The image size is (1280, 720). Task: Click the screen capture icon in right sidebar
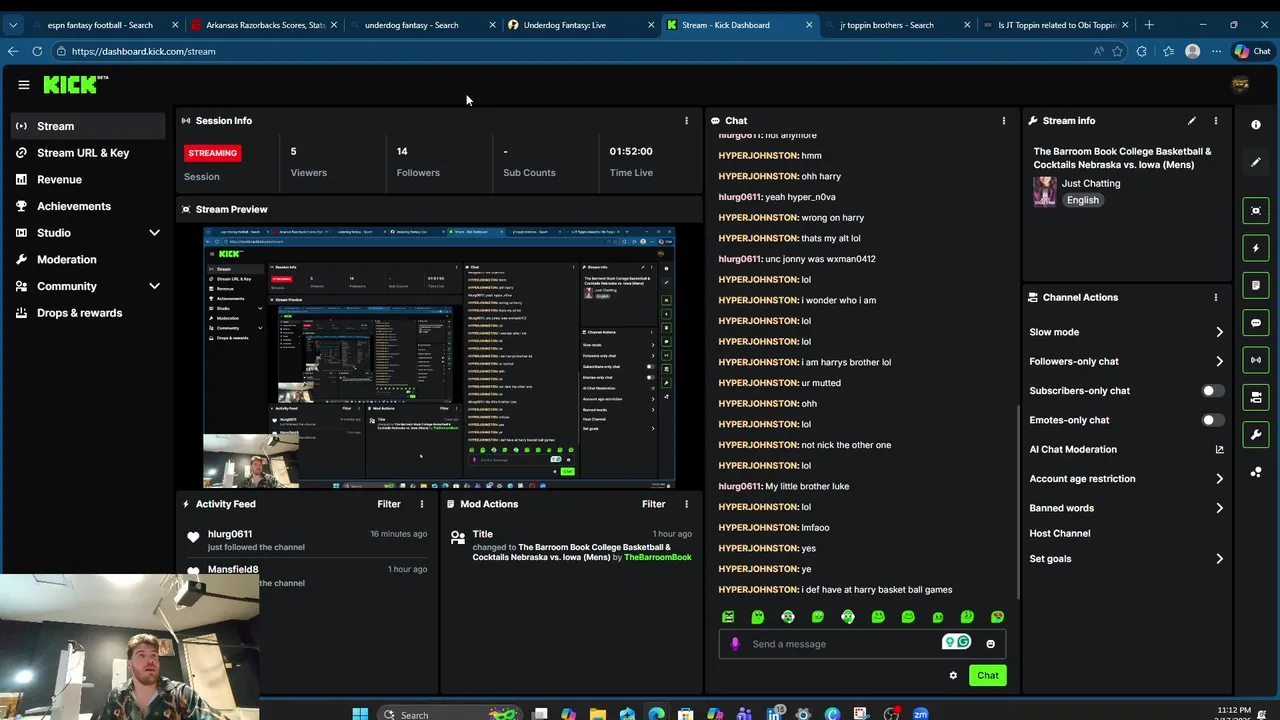click(1256, 211)
